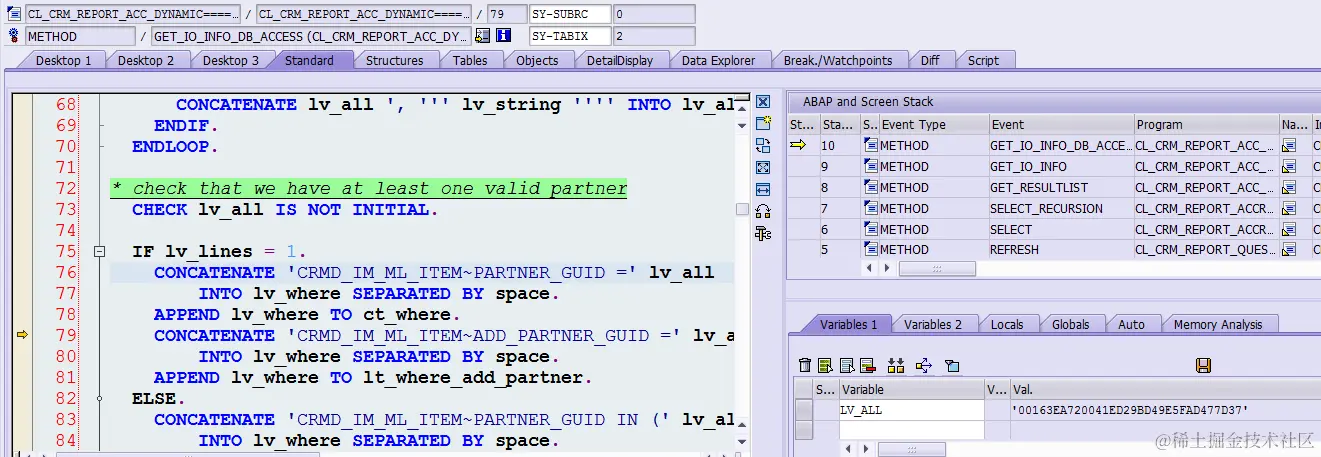
Task: Click the green list icon in Variables toolbar
Action: [x=825, y=365]
